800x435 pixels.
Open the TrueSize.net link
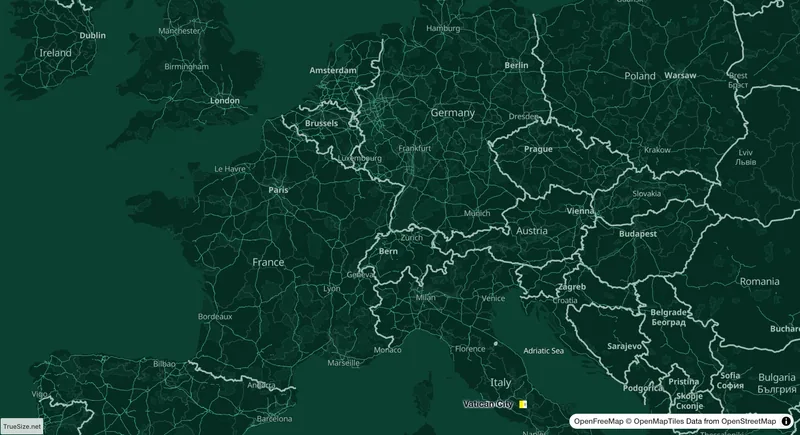point(21,426)
